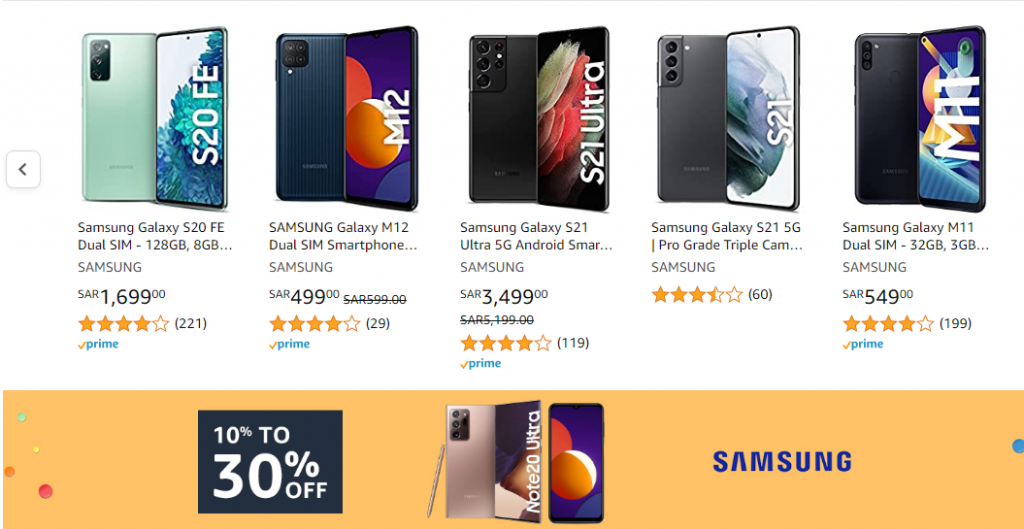View star rating for Galaxy S20 FE
Viewport: 1024px width, 529px height.
[x=123, y=323]
